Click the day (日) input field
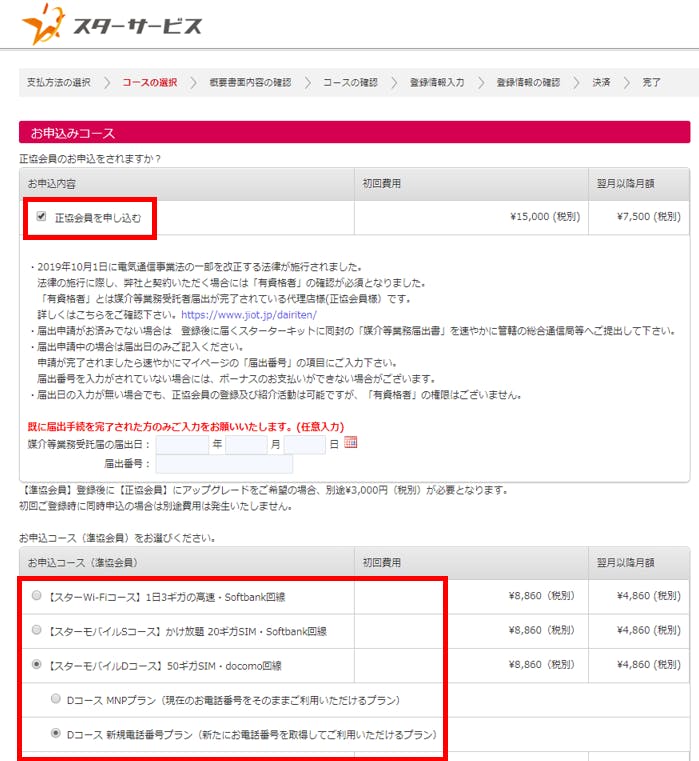The height and width of the screenshot is (761, 699). [304, 445]
